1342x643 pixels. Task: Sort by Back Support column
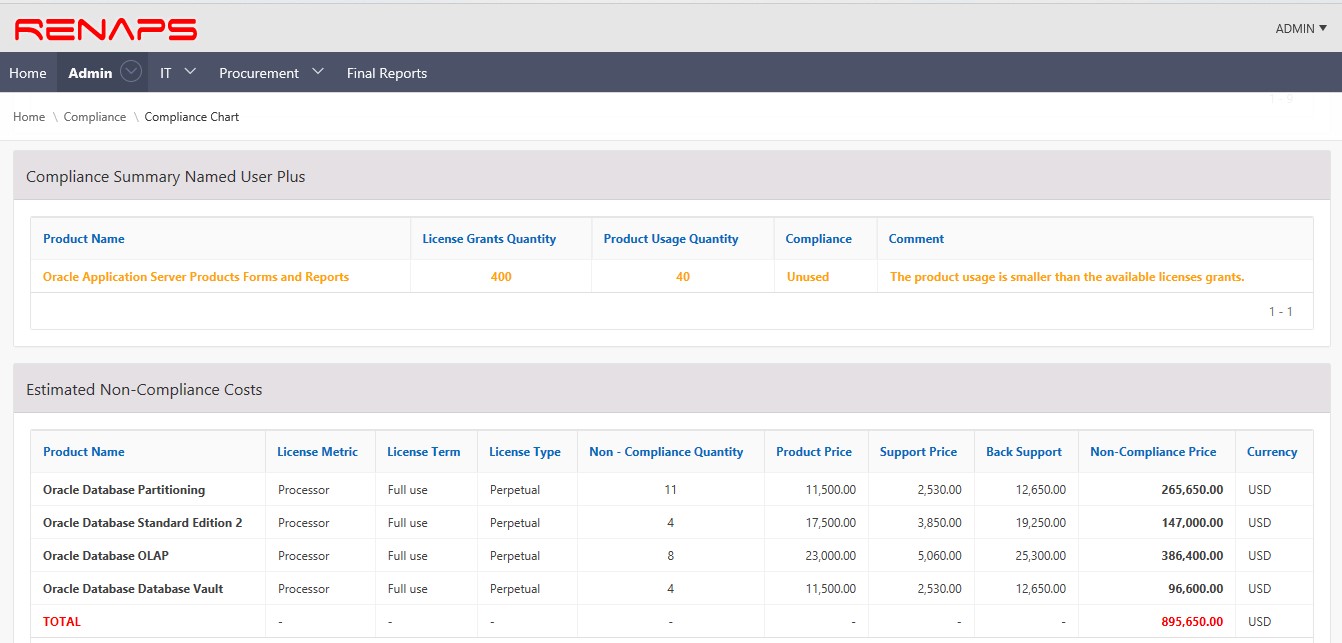(1024, 452)
